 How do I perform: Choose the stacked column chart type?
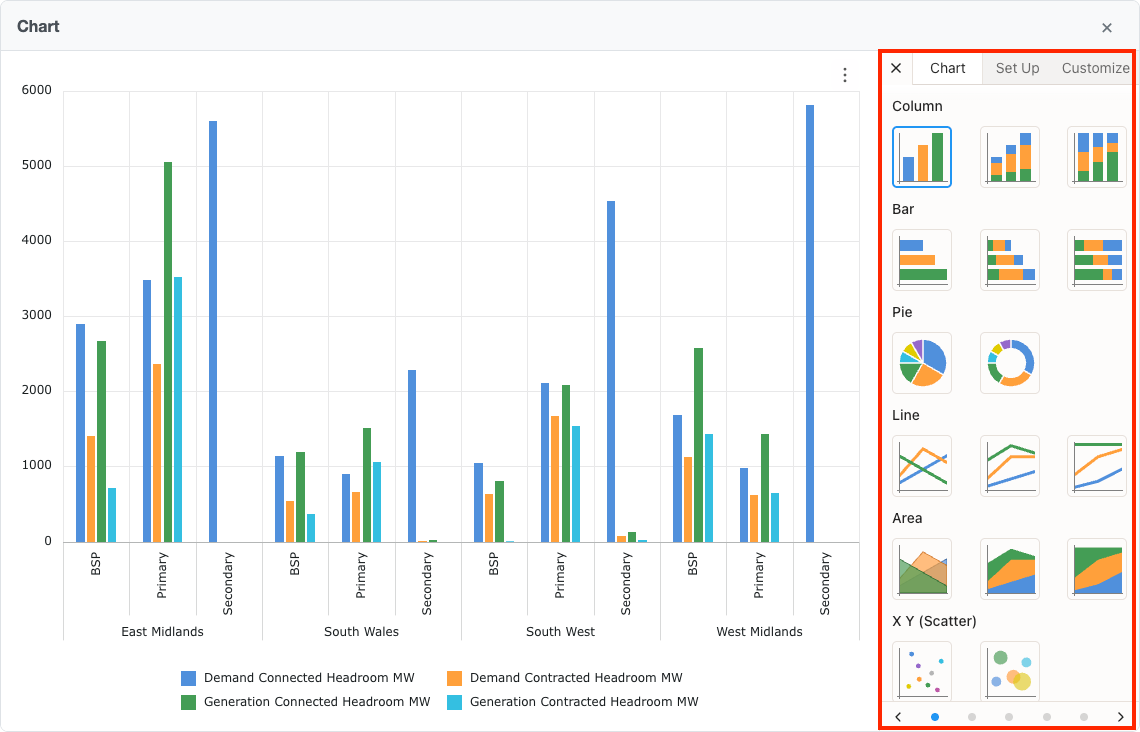point(1009,156)
